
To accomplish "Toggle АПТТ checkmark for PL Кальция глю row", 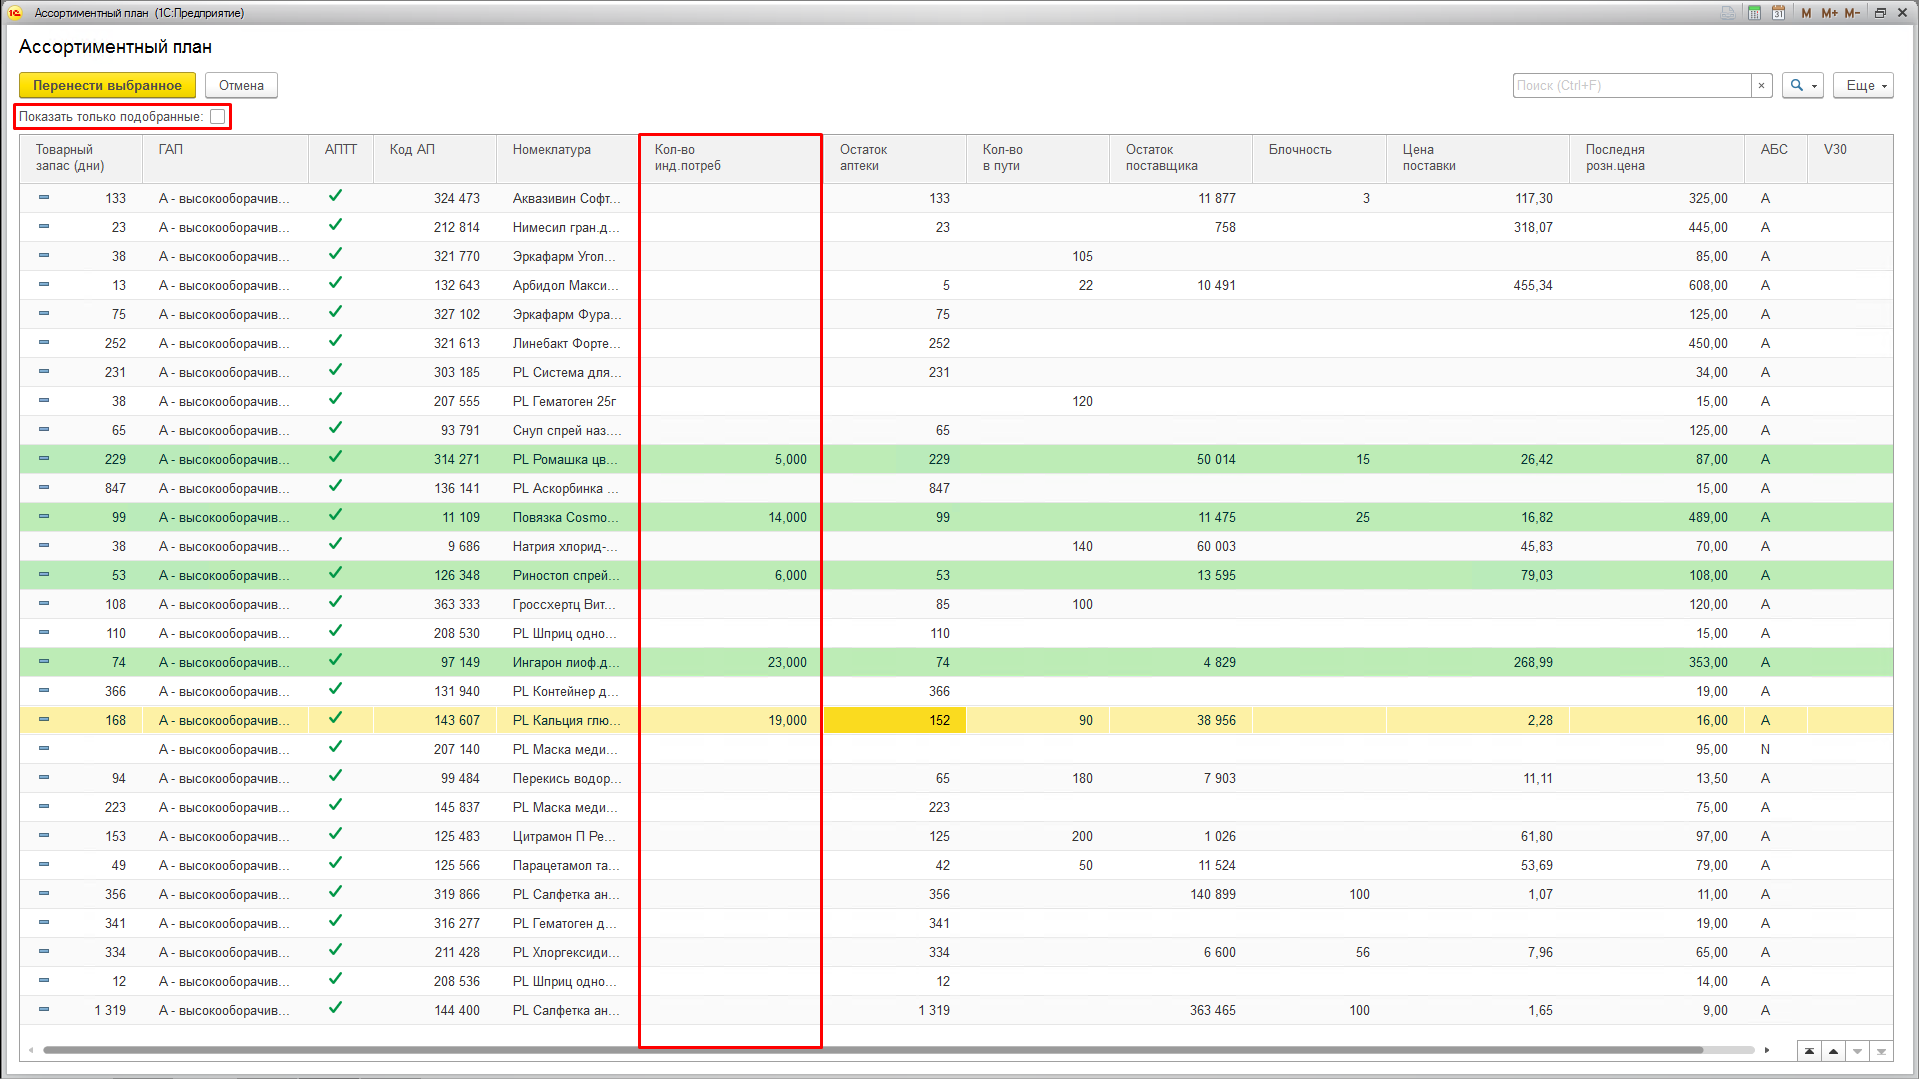I will click(x=336, y=719).
